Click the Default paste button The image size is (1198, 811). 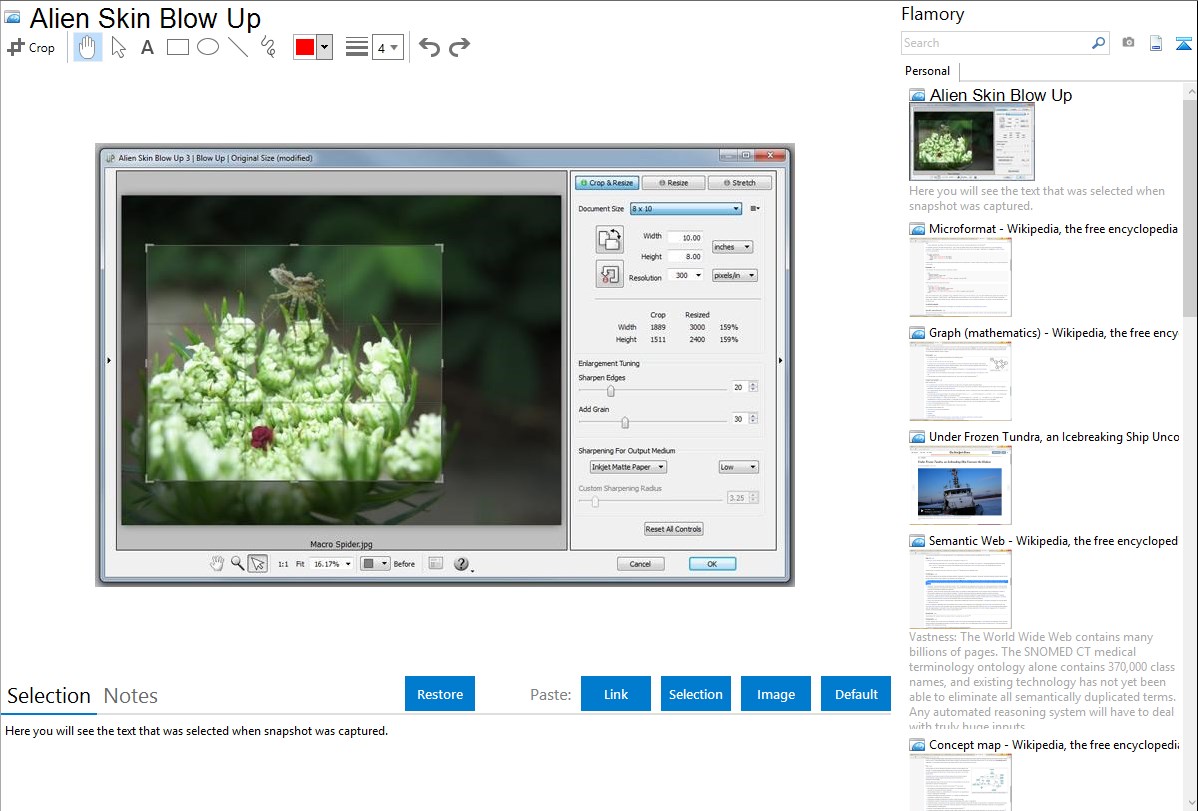pyautogui.click(x=856, y=694)
